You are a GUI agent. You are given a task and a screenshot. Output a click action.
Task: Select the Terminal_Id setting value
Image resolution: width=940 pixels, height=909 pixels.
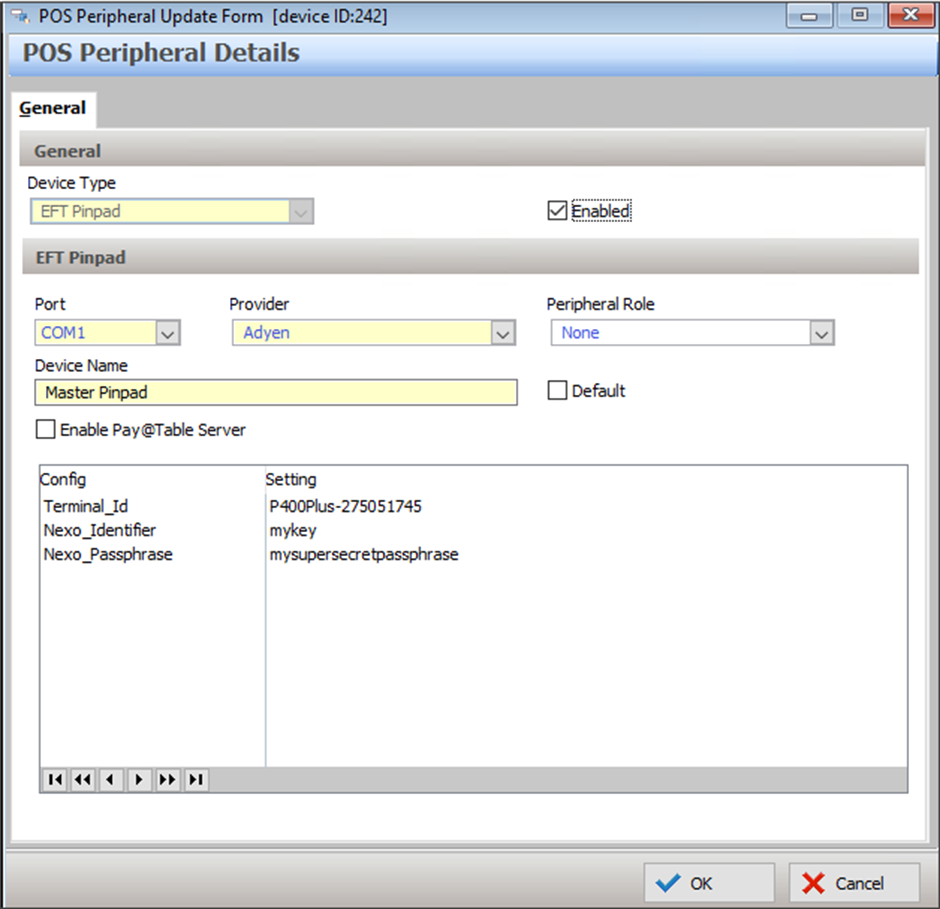(x=346, y=506)
